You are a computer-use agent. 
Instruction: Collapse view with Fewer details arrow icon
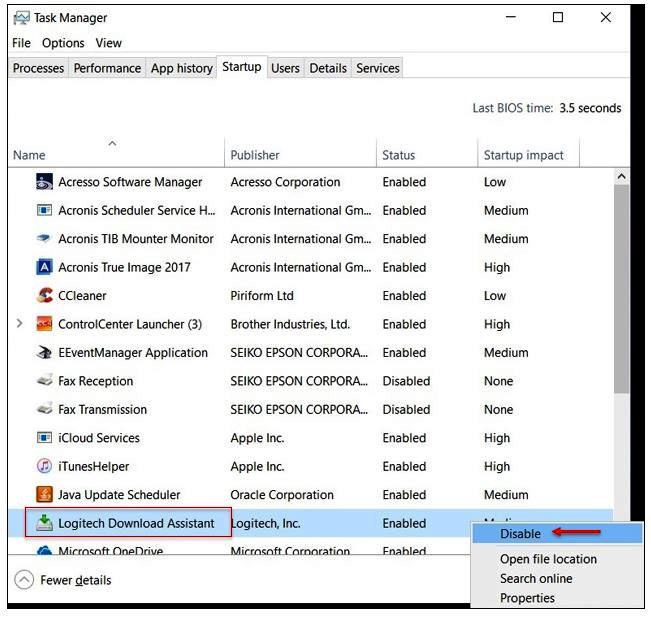point(24,580)
